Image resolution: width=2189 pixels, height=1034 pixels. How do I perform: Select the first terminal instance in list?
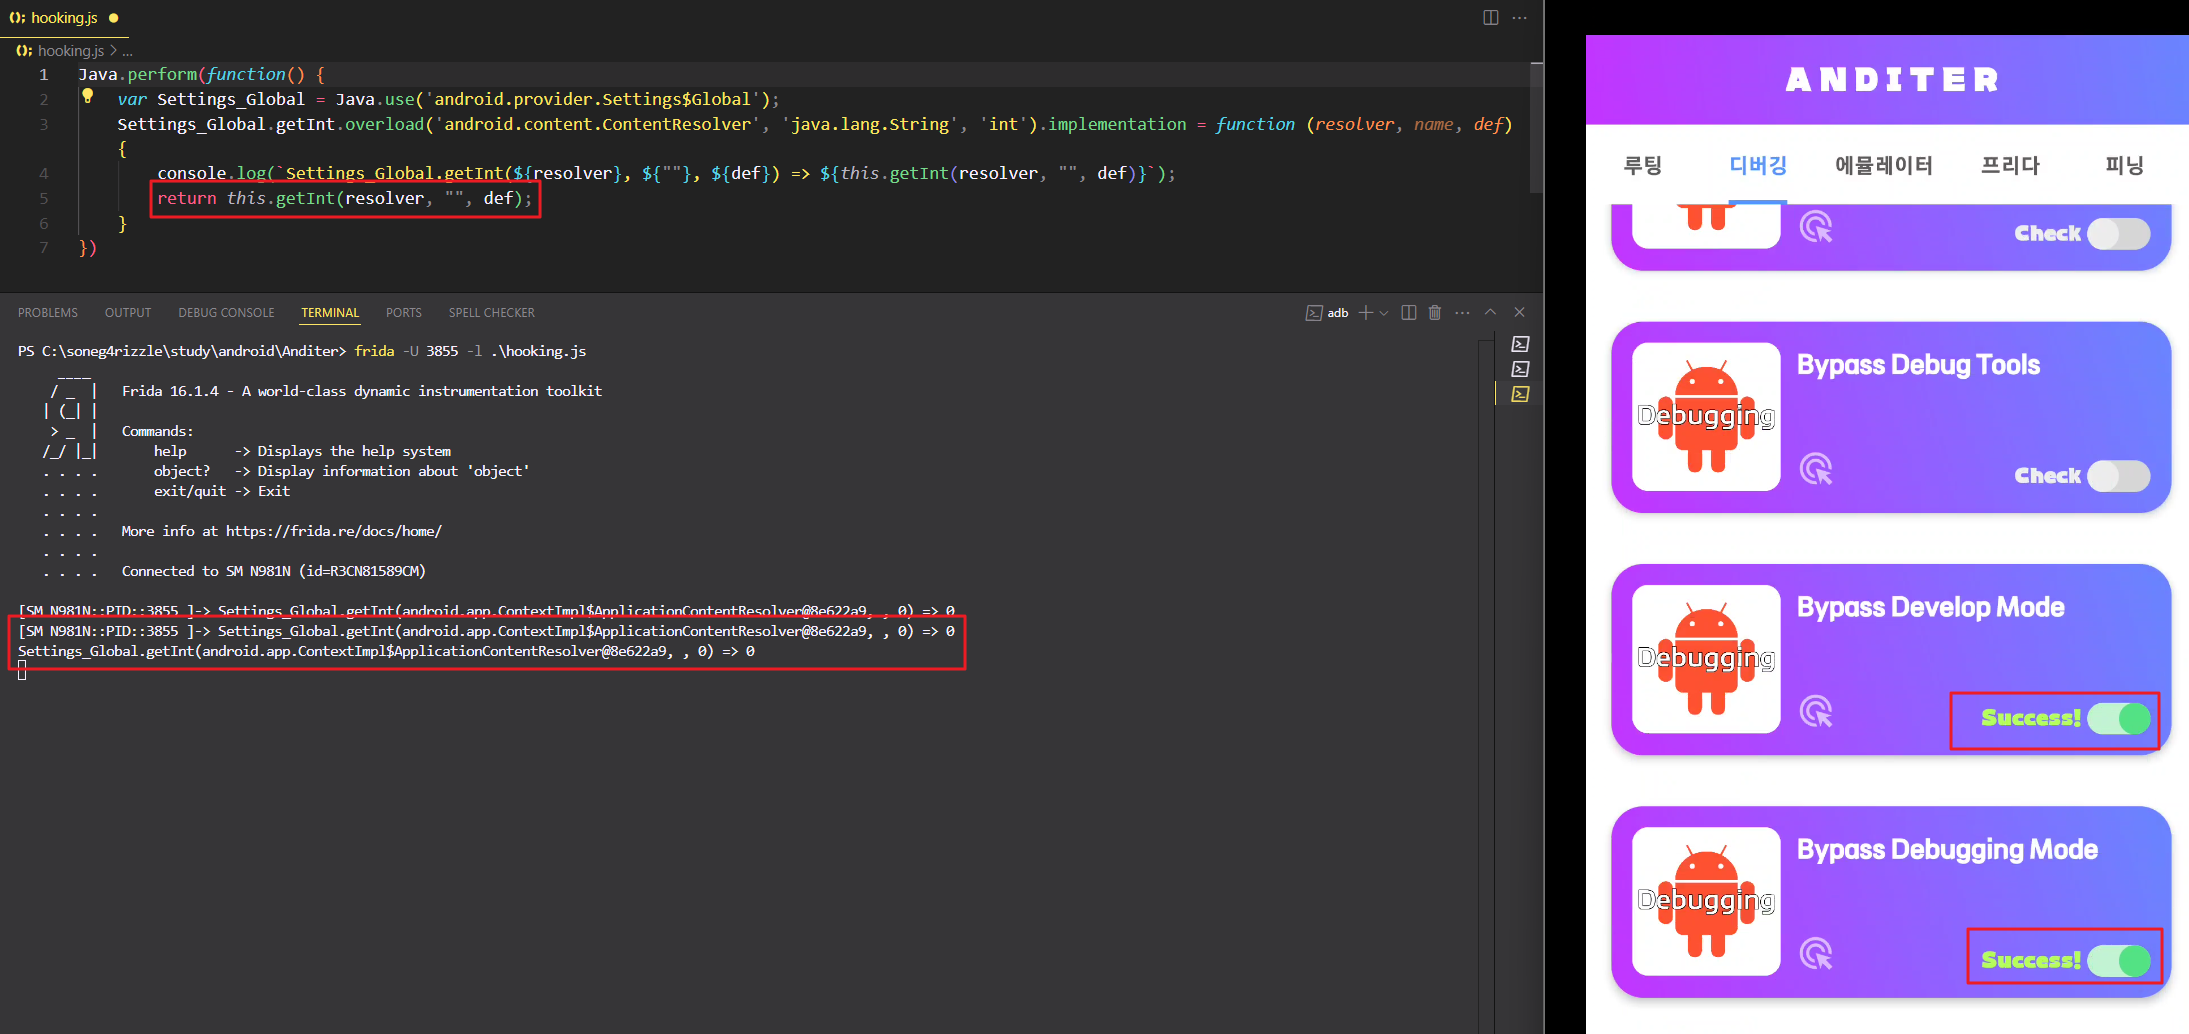[x=1520, y=344]
